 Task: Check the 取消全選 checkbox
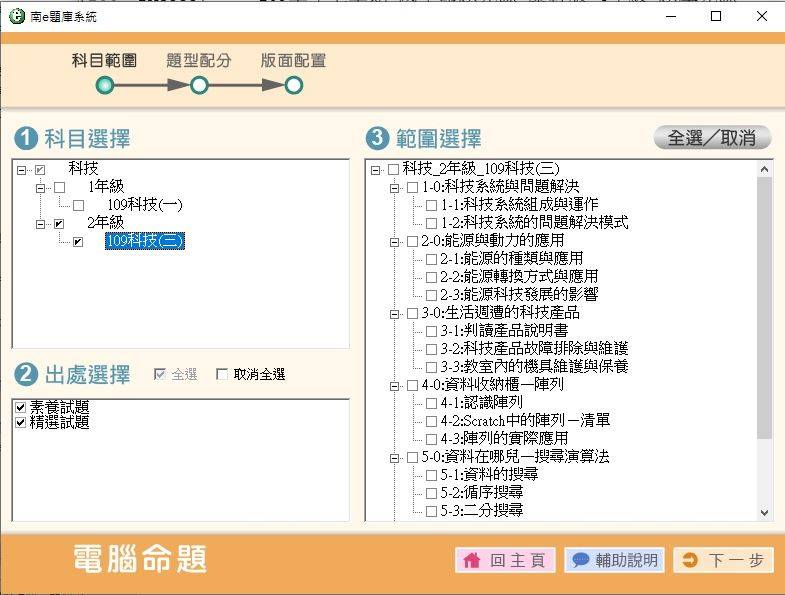pyautogui.click(x=222, y=374)
